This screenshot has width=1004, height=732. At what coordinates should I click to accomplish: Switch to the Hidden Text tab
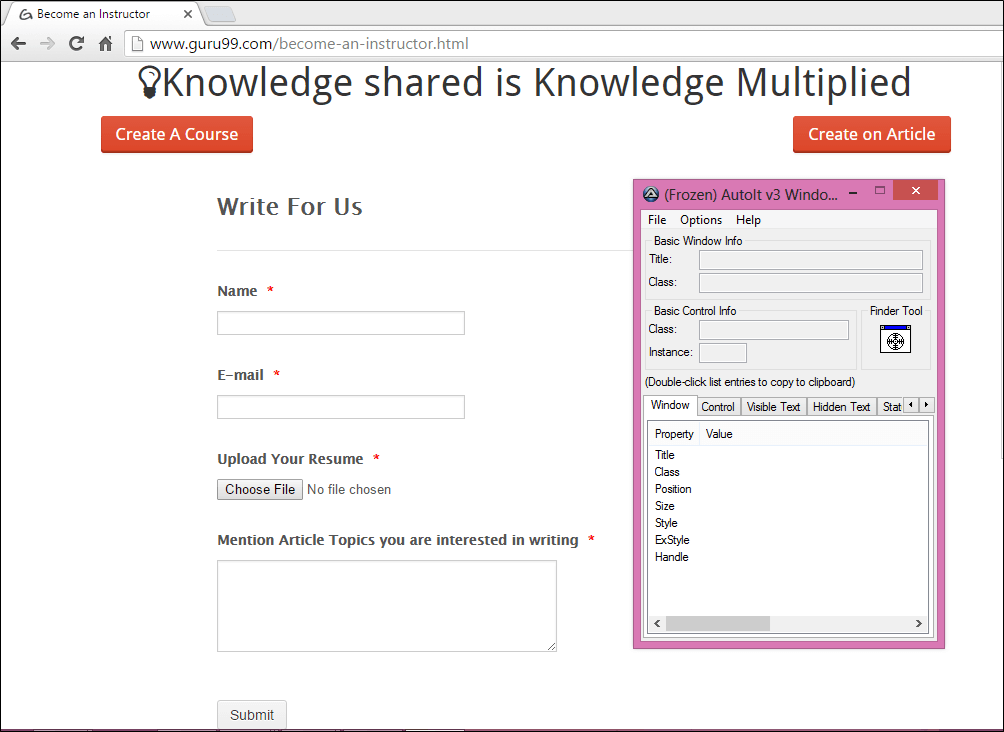pyautogui.click(x=841, y=407)
